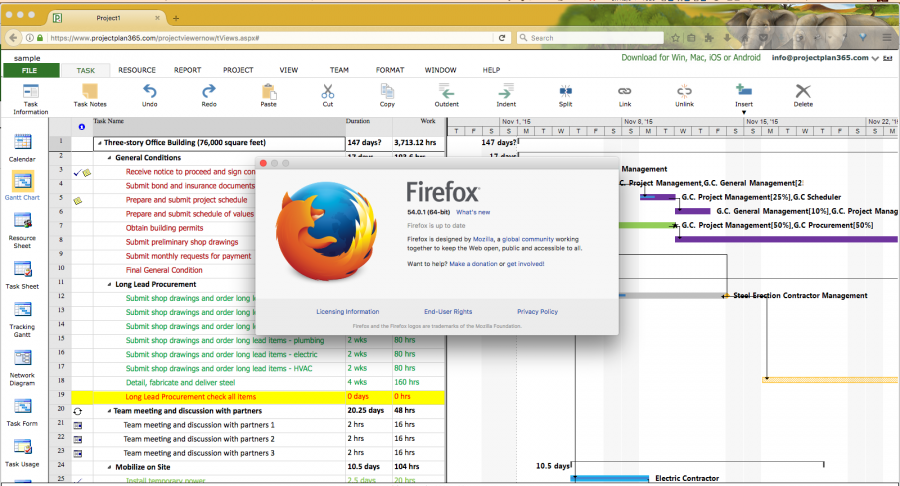
Task: Open Mozilla link in About dialog
Action: coord(483,239)
